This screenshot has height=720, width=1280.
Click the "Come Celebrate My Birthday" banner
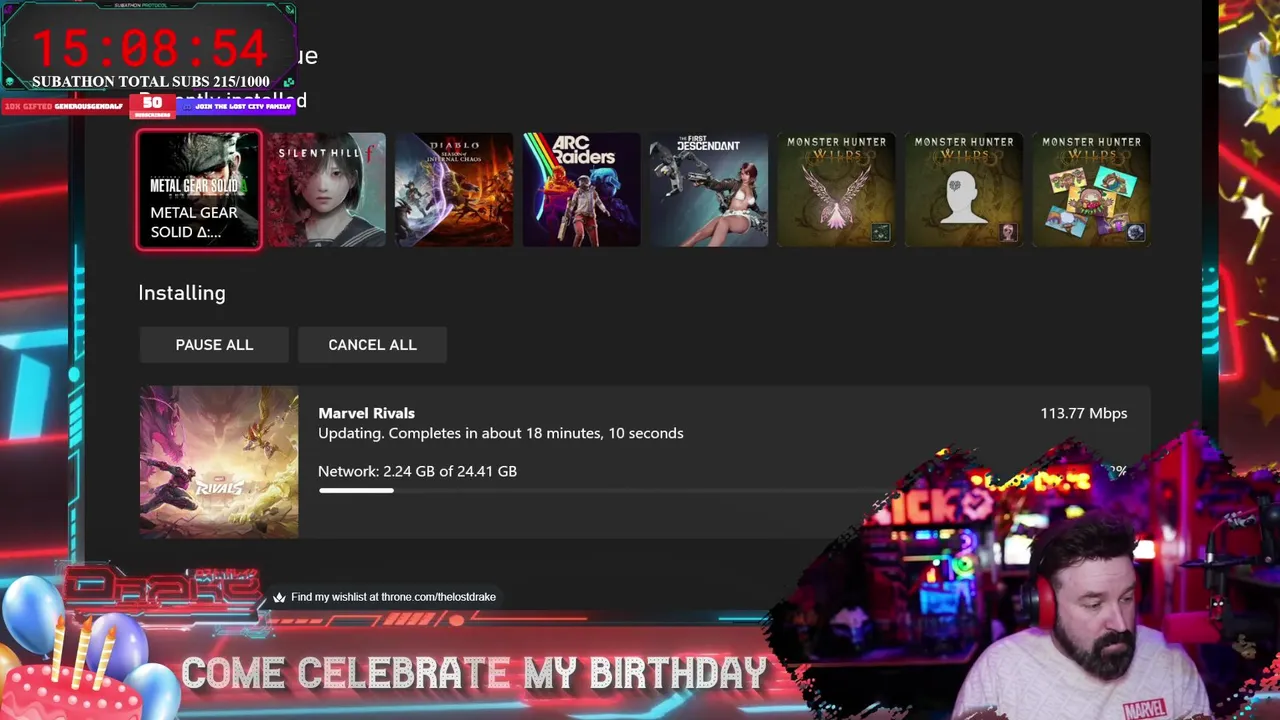click(474, 673)
